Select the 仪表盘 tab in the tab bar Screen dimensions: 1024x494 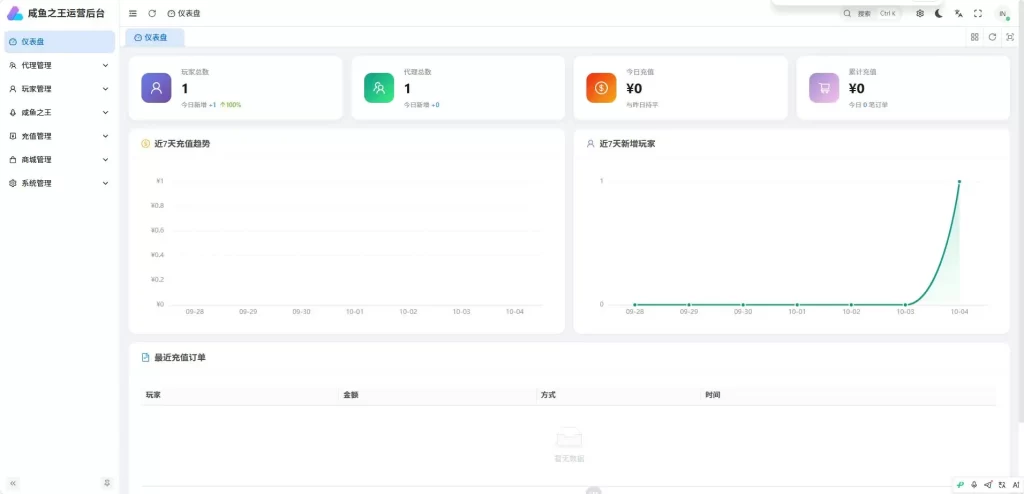click(x=155, y=38)
